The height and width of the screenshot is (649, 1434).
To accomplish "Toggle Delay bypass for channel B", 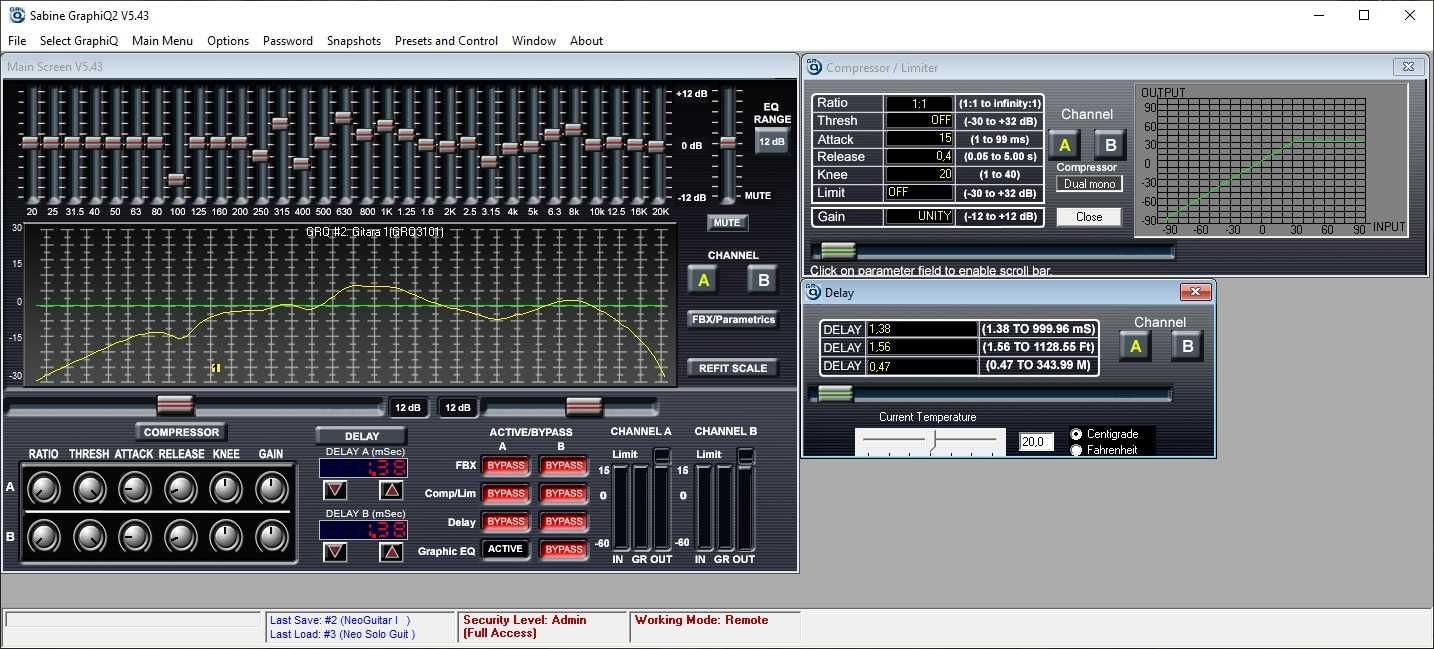I will (564, 522).
